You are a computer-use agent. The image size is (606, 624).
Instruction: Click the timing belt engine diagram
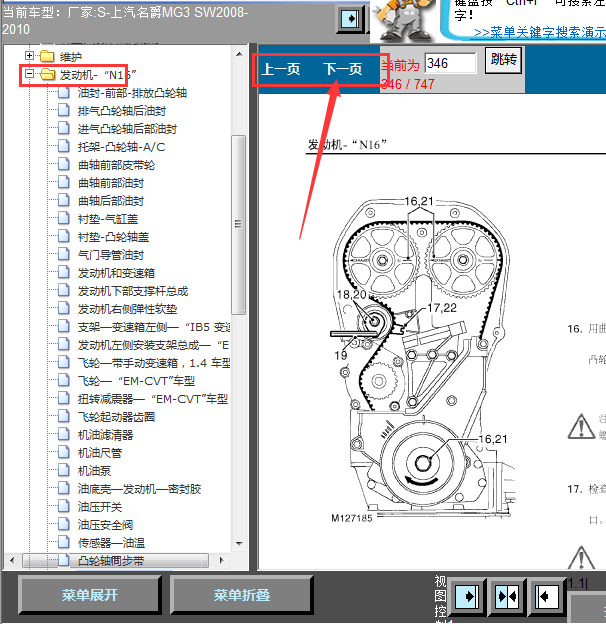pos(422,361)
